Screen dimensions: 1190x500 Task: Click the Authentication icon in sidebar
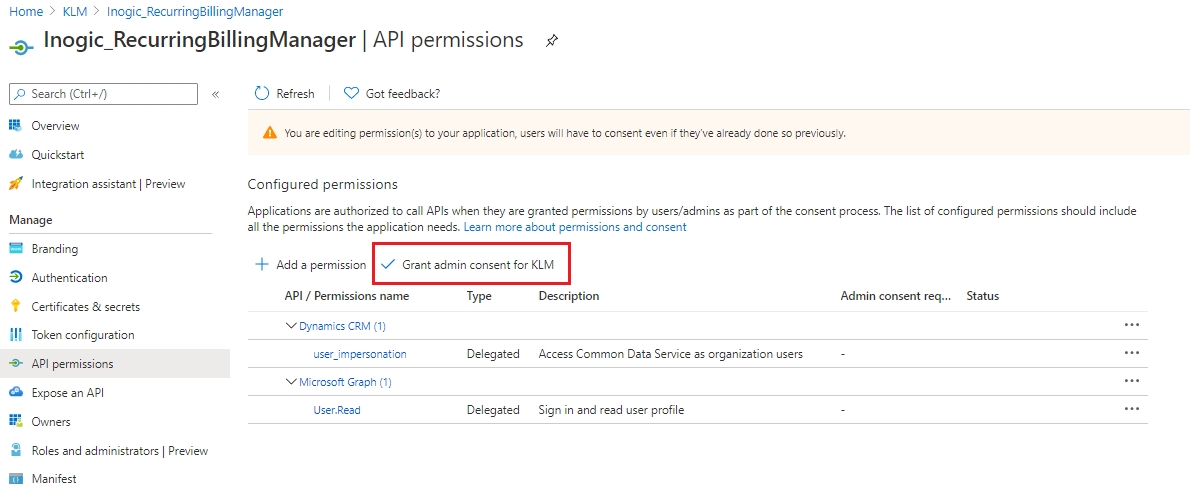[x=15, y=278]
